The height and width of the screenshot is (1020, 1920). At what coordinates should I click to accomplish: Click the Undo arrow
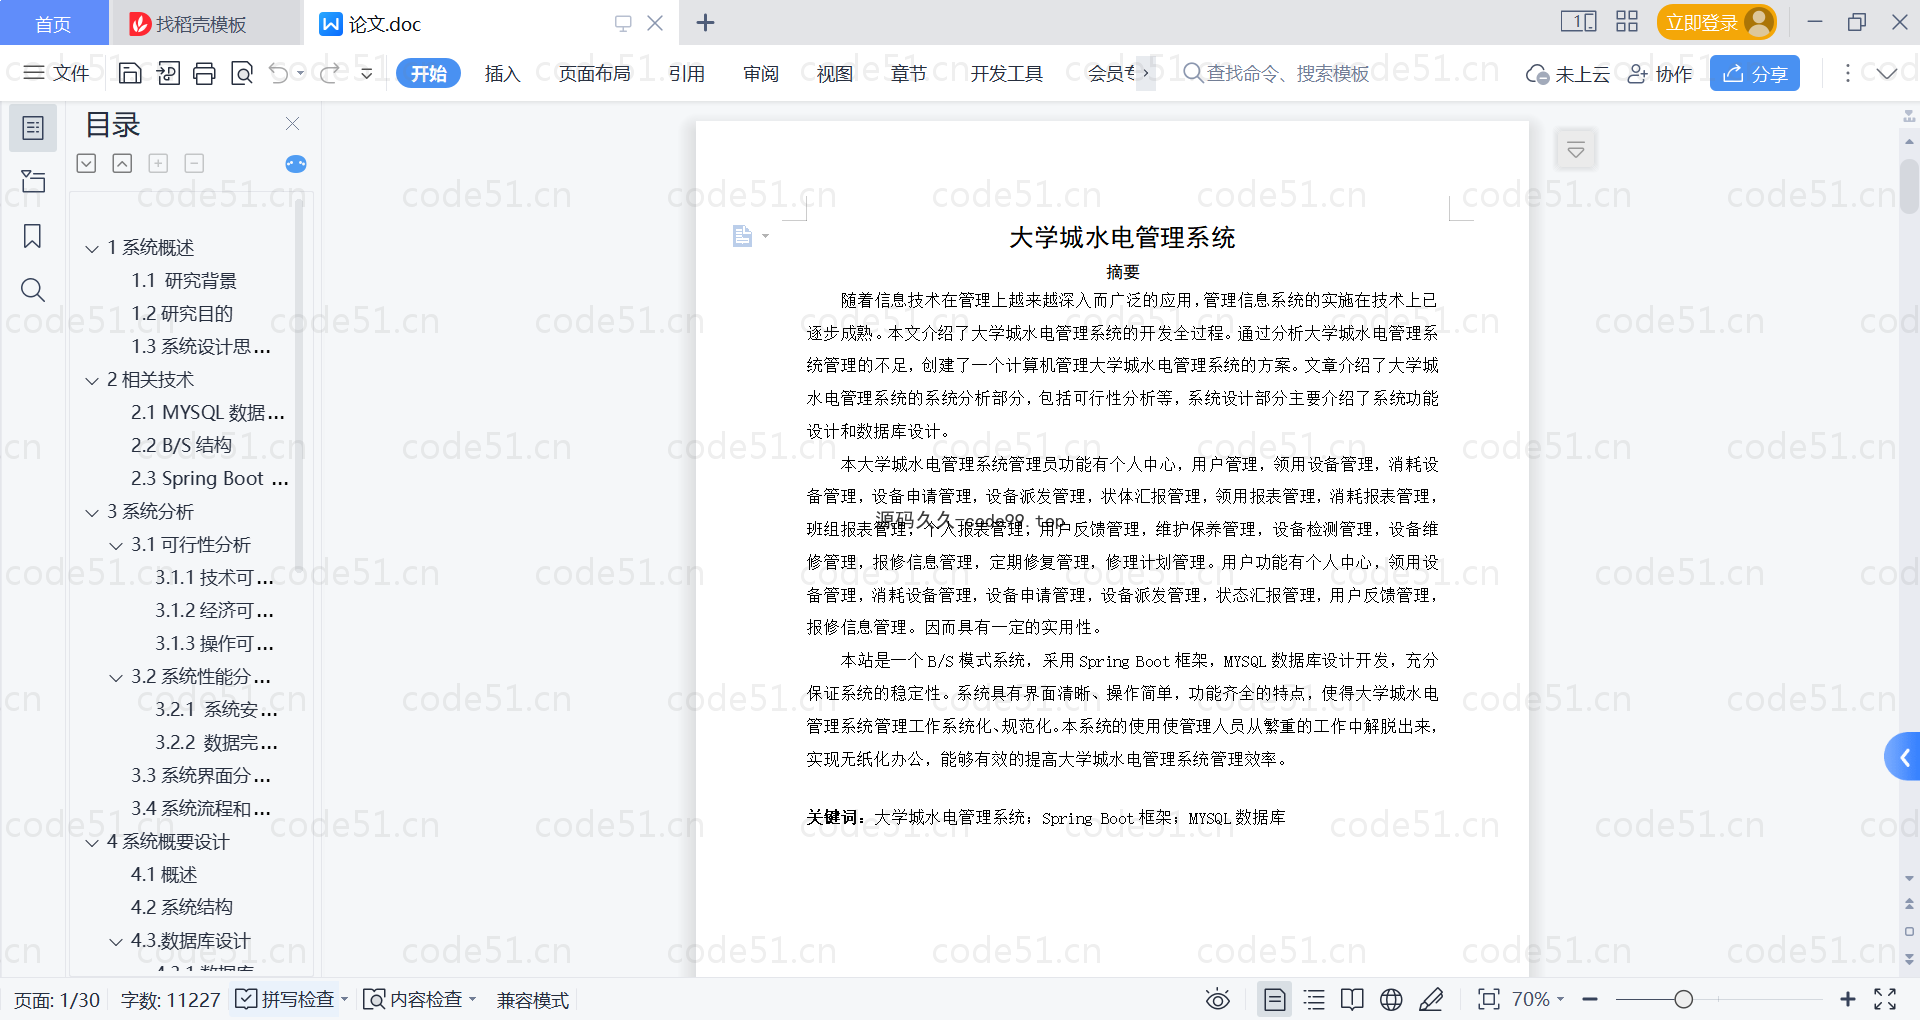click(x=279, y=73)
